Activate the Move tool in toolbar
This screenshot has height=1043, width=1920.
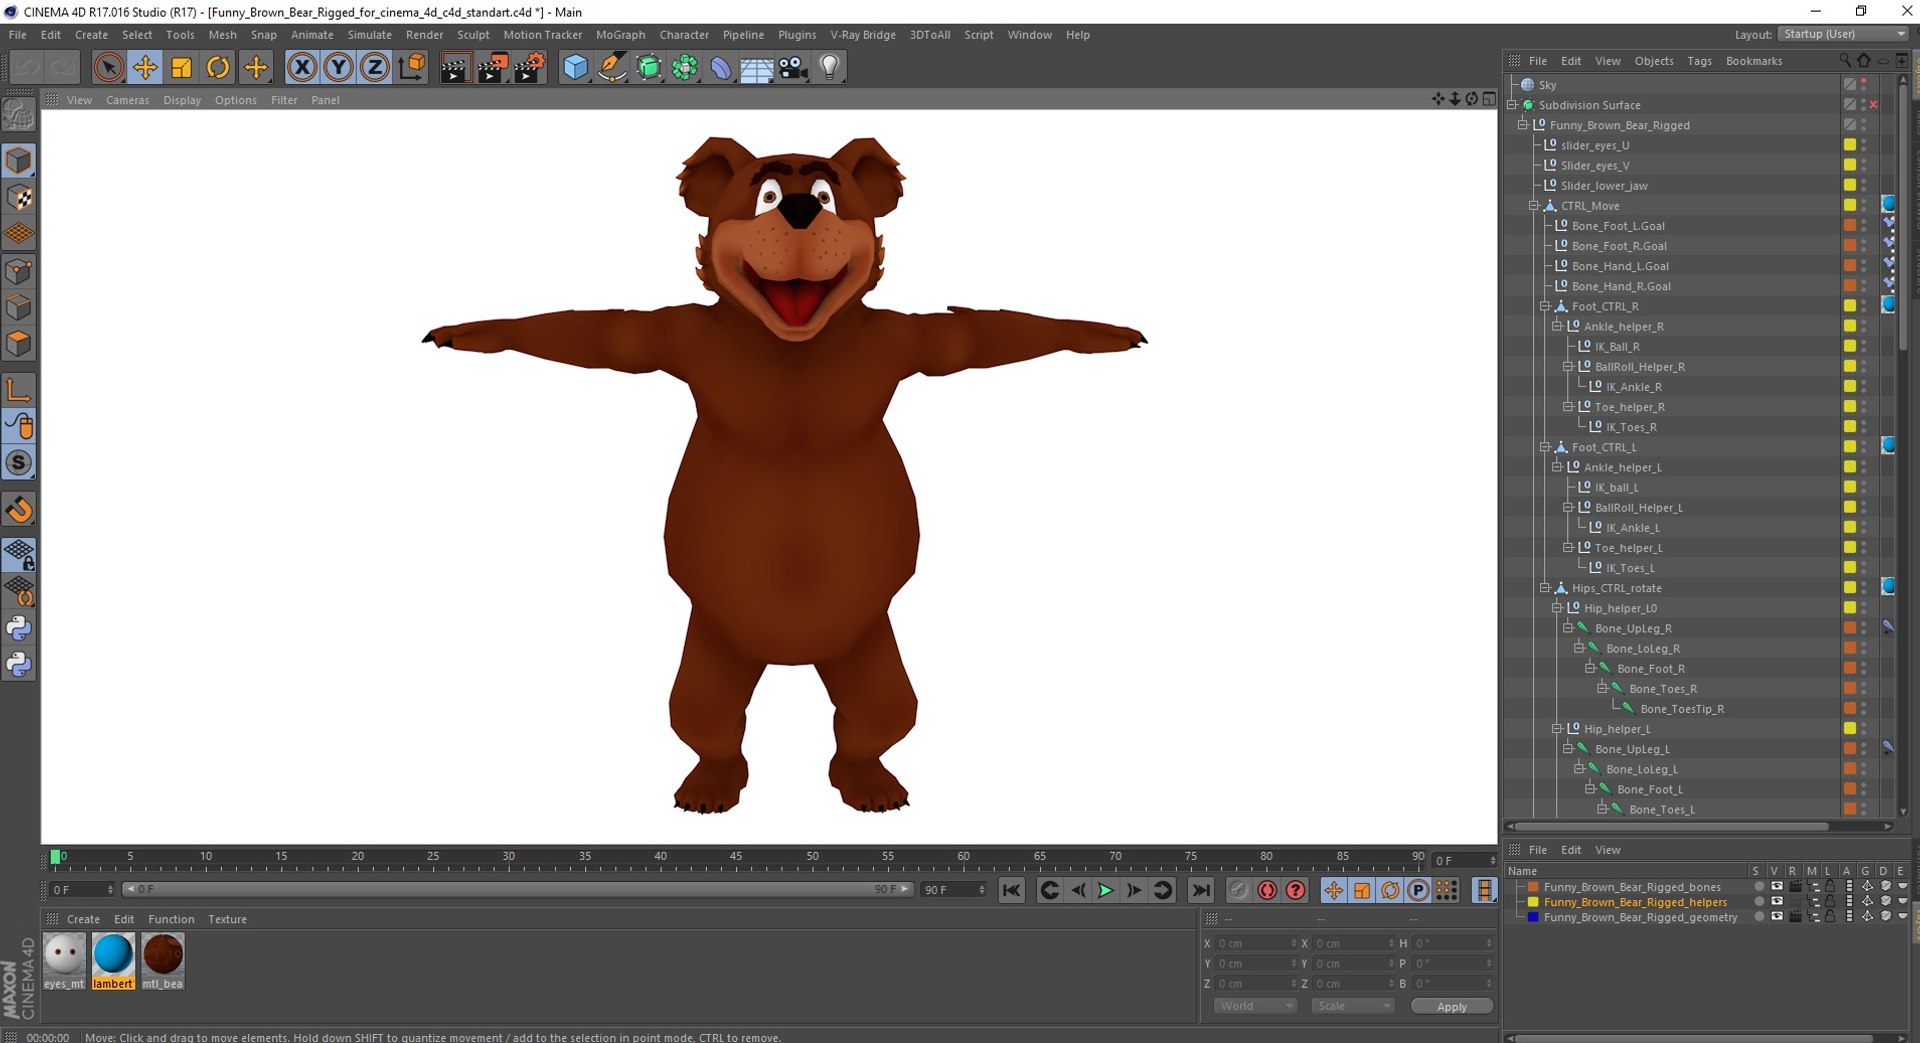click(145, 68)
